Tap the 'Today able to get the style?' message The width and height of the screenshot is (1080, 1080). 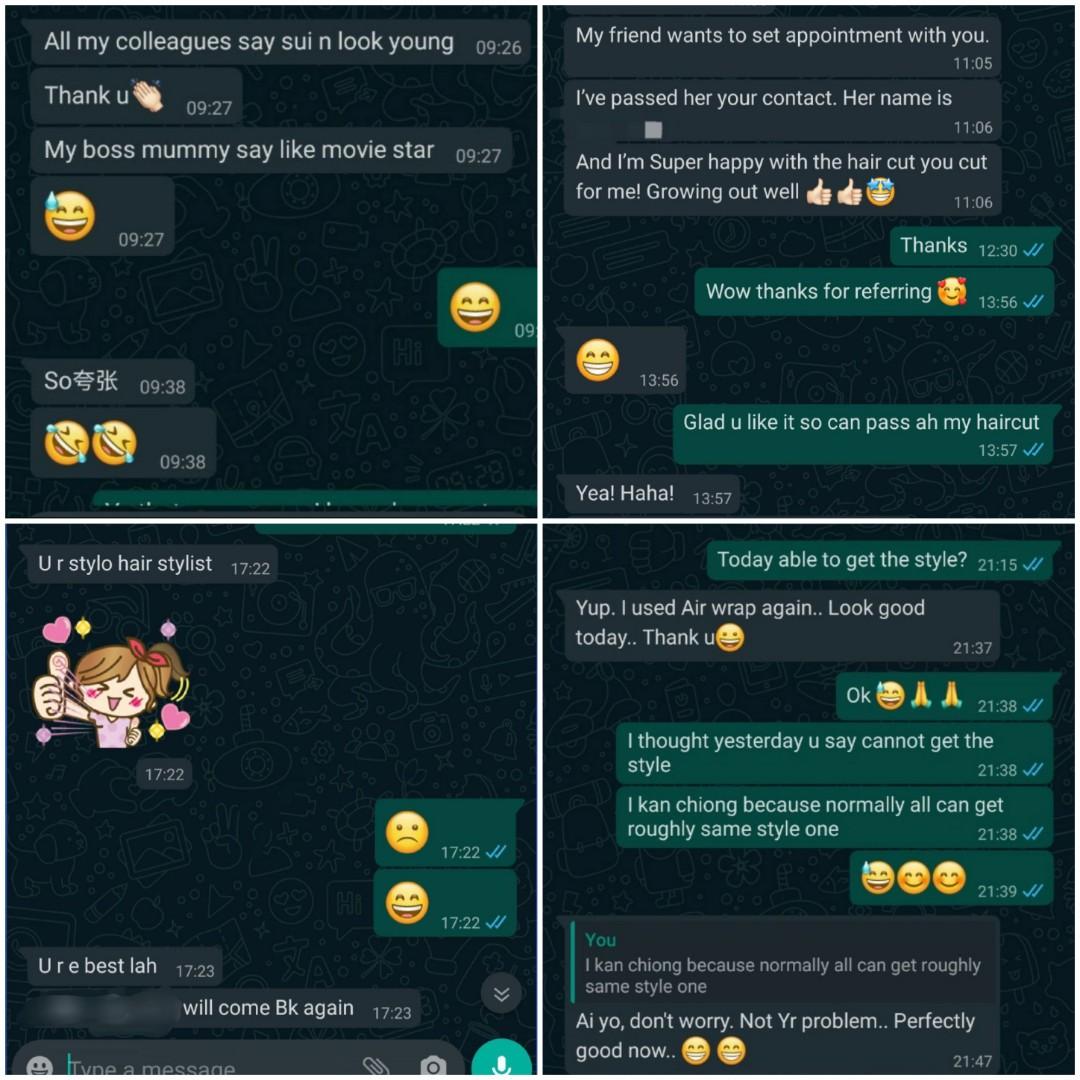tap(880, 561)
